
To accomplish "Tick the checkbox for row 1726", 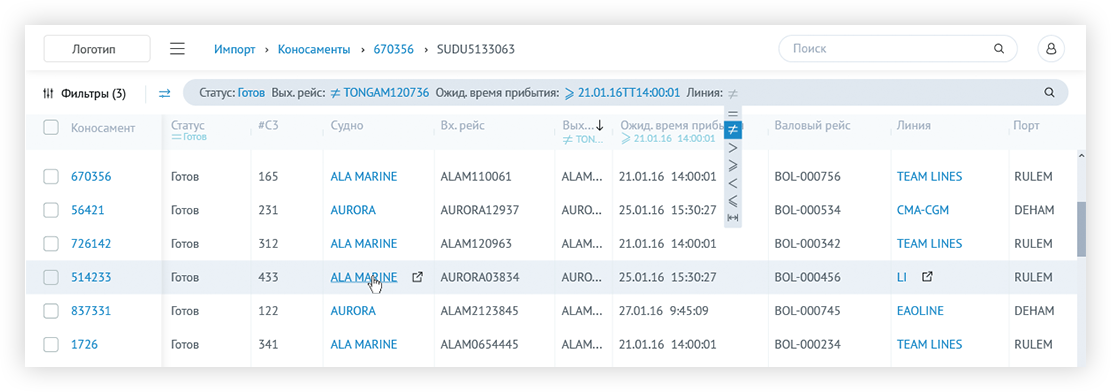I will point(51,345).
